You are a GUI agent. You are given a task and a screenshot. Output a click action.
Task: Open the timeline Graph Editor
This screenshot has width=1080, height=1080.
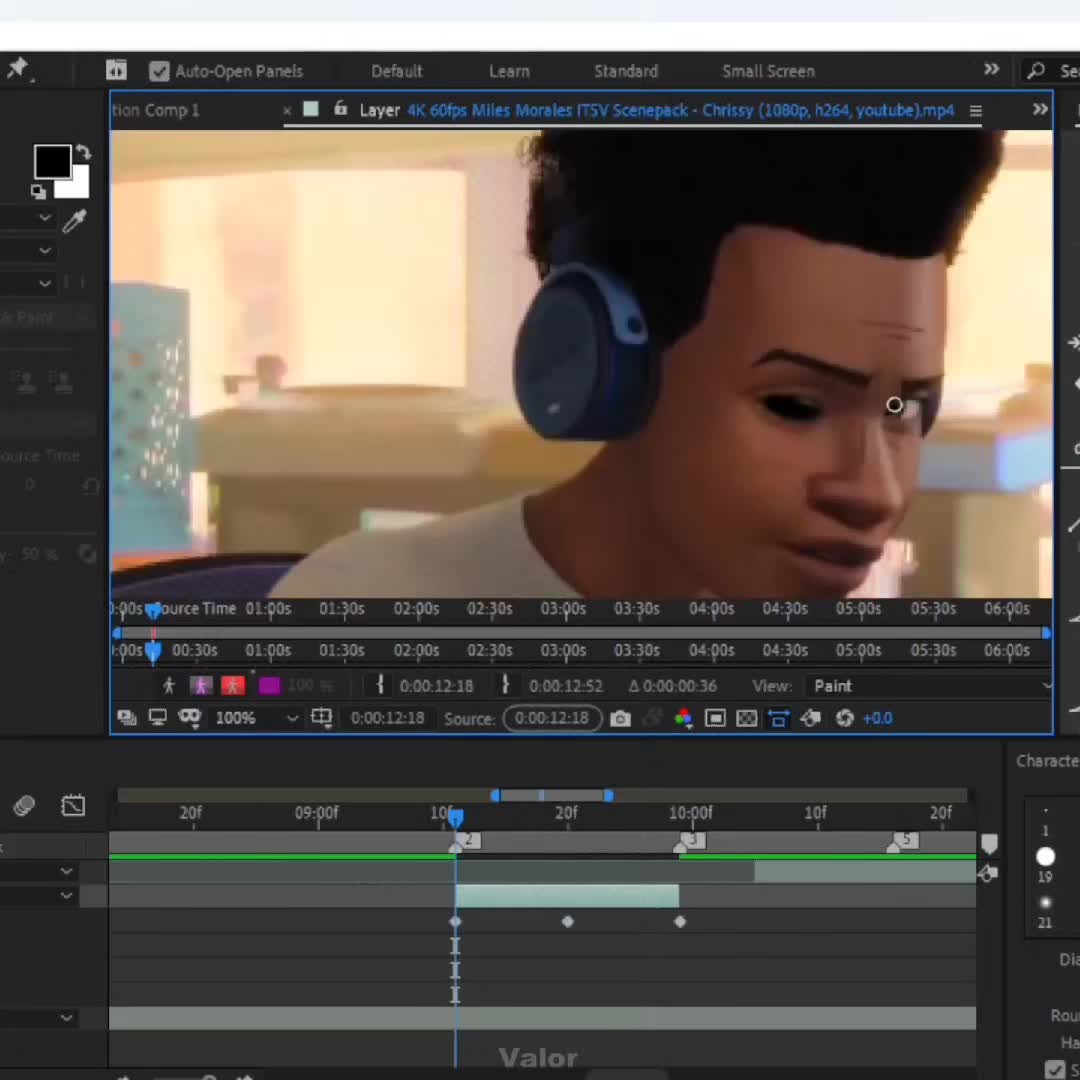pyautogui.click(x=73, y=804)
